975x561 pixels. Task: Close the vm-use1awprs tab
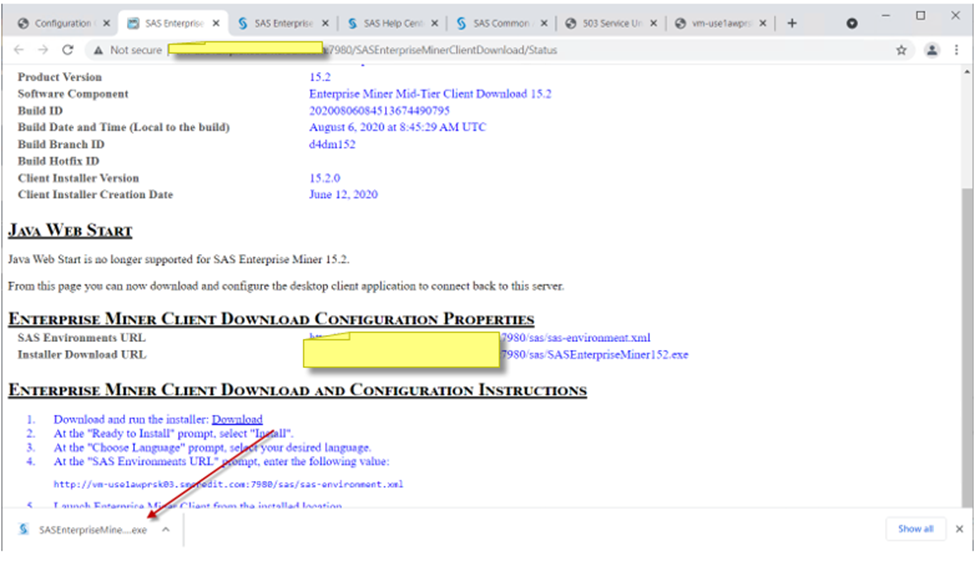(x=763, y=23)
